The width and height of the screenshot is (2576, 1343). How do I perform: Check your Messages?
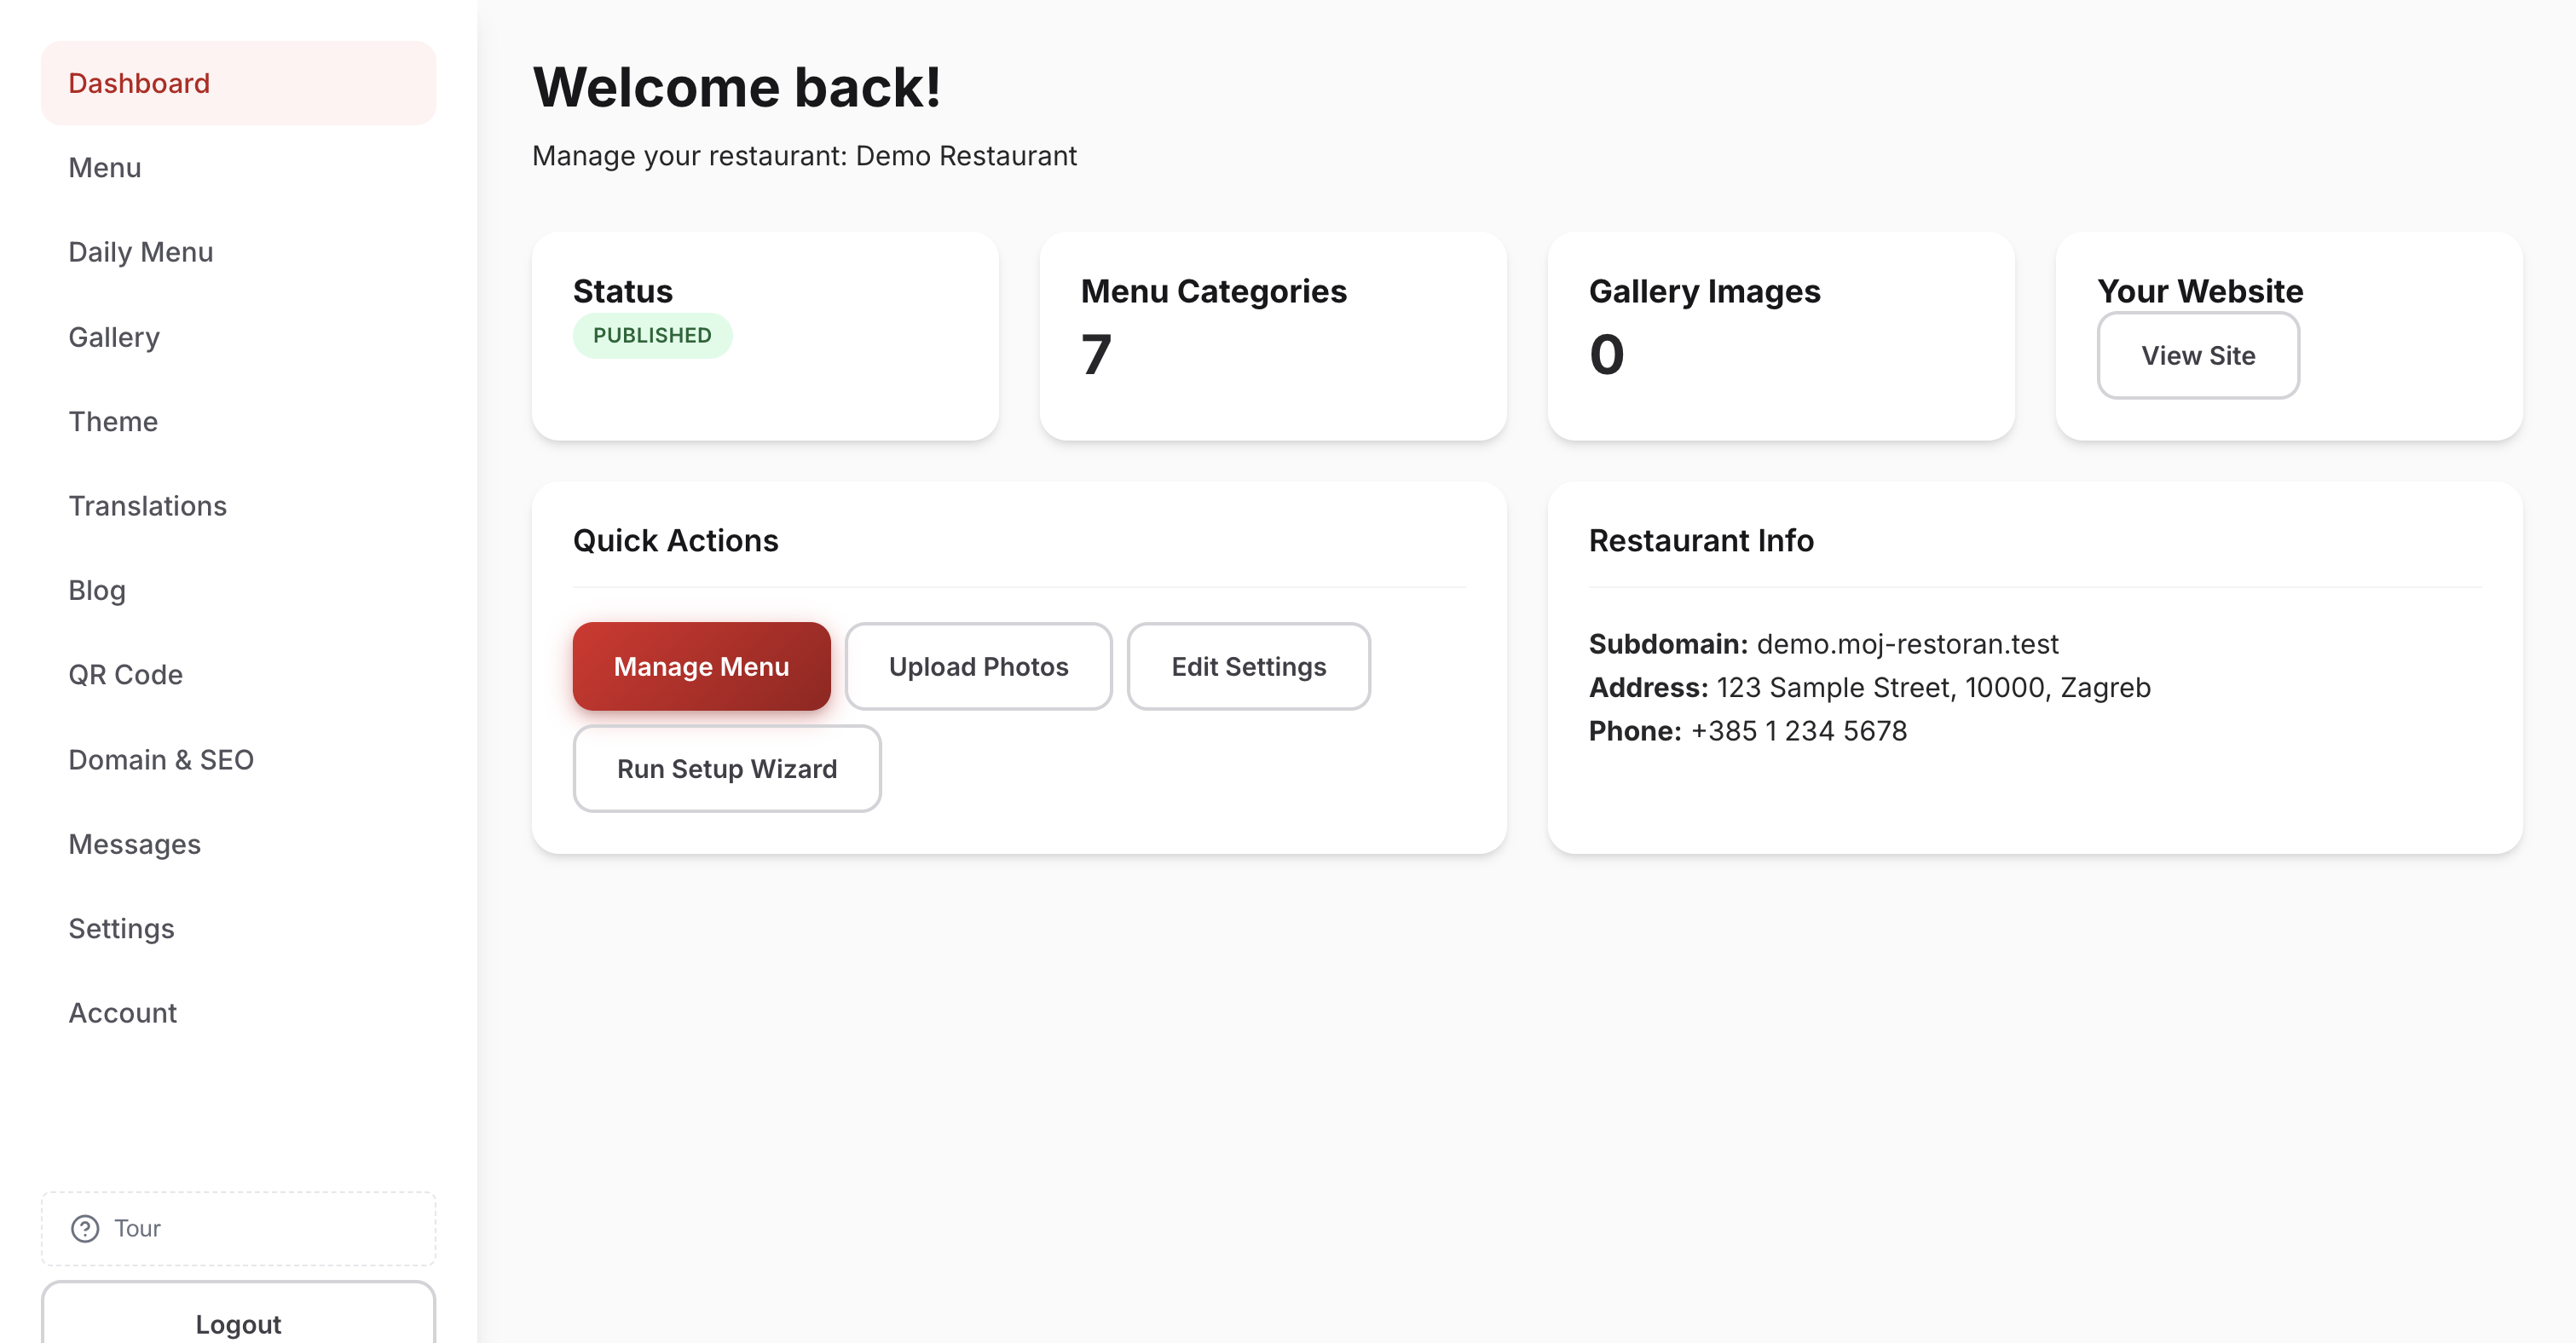(x=134, y=844)
